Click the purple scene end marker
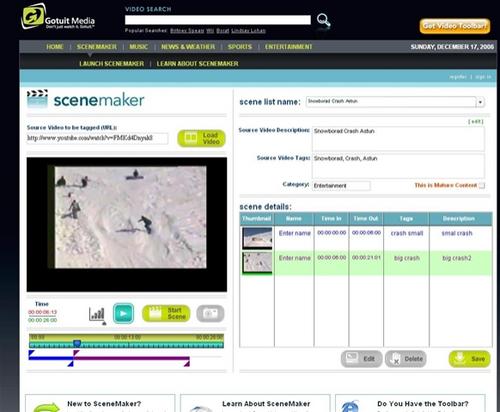This screenshot has width=500, height=412. pos(187,364)
